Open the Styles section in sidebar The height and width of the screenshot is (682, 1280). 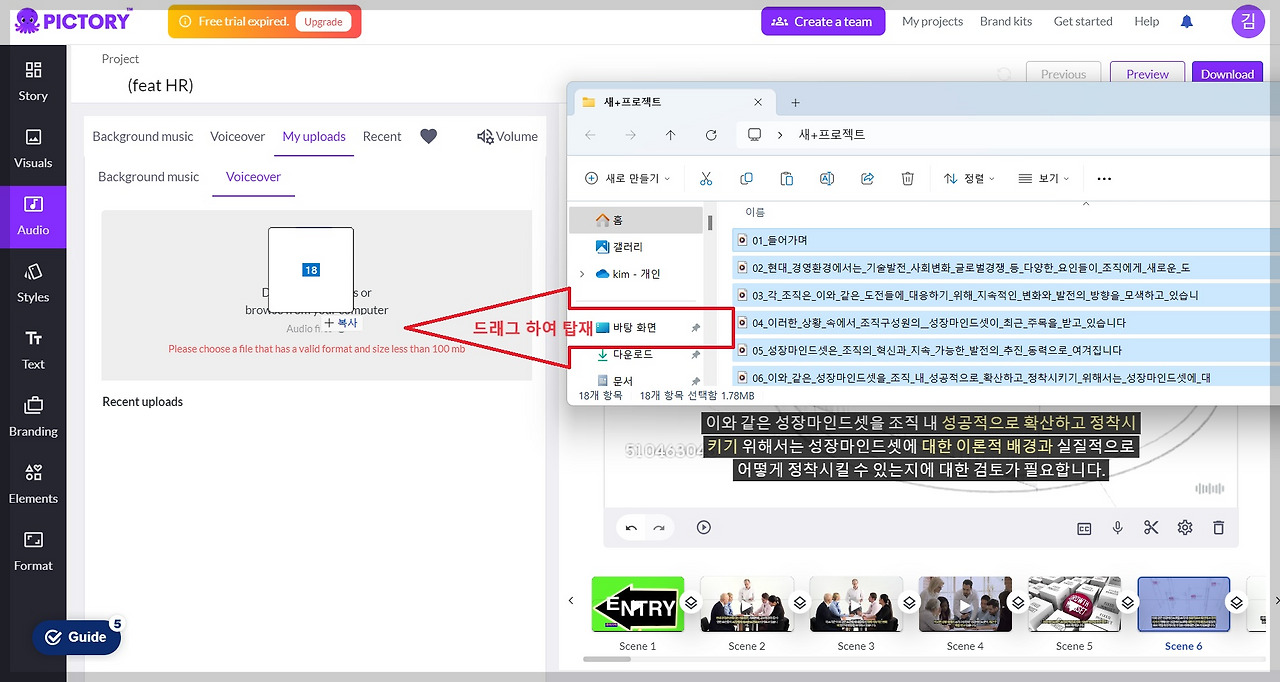click(33, 283)
